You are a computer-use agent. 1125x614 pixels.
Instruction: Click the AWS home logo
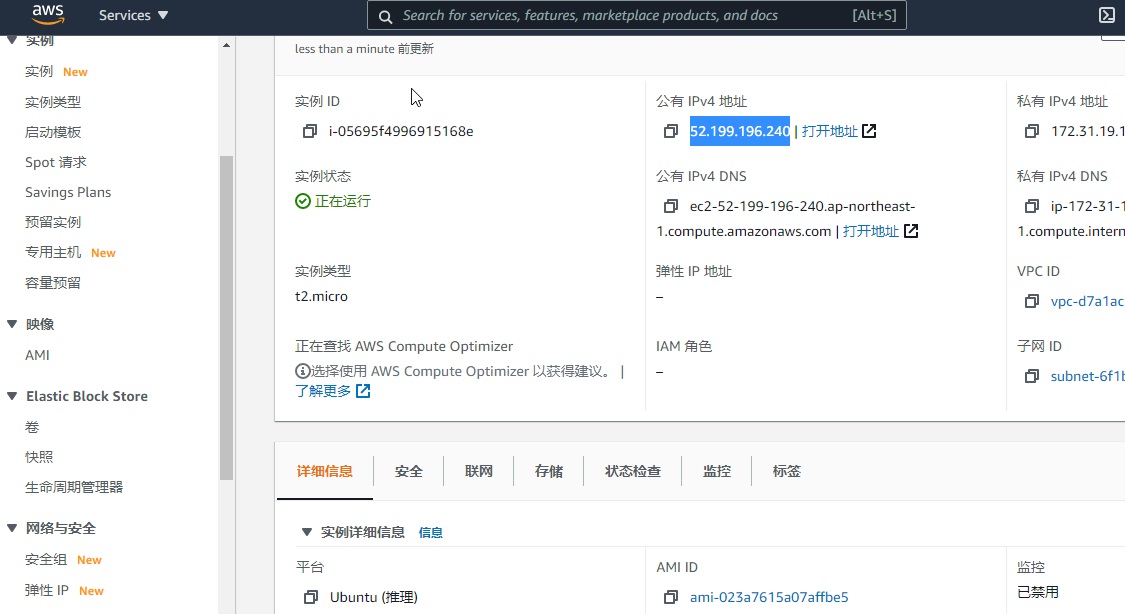pyautogui.click(x=47, y=15)
